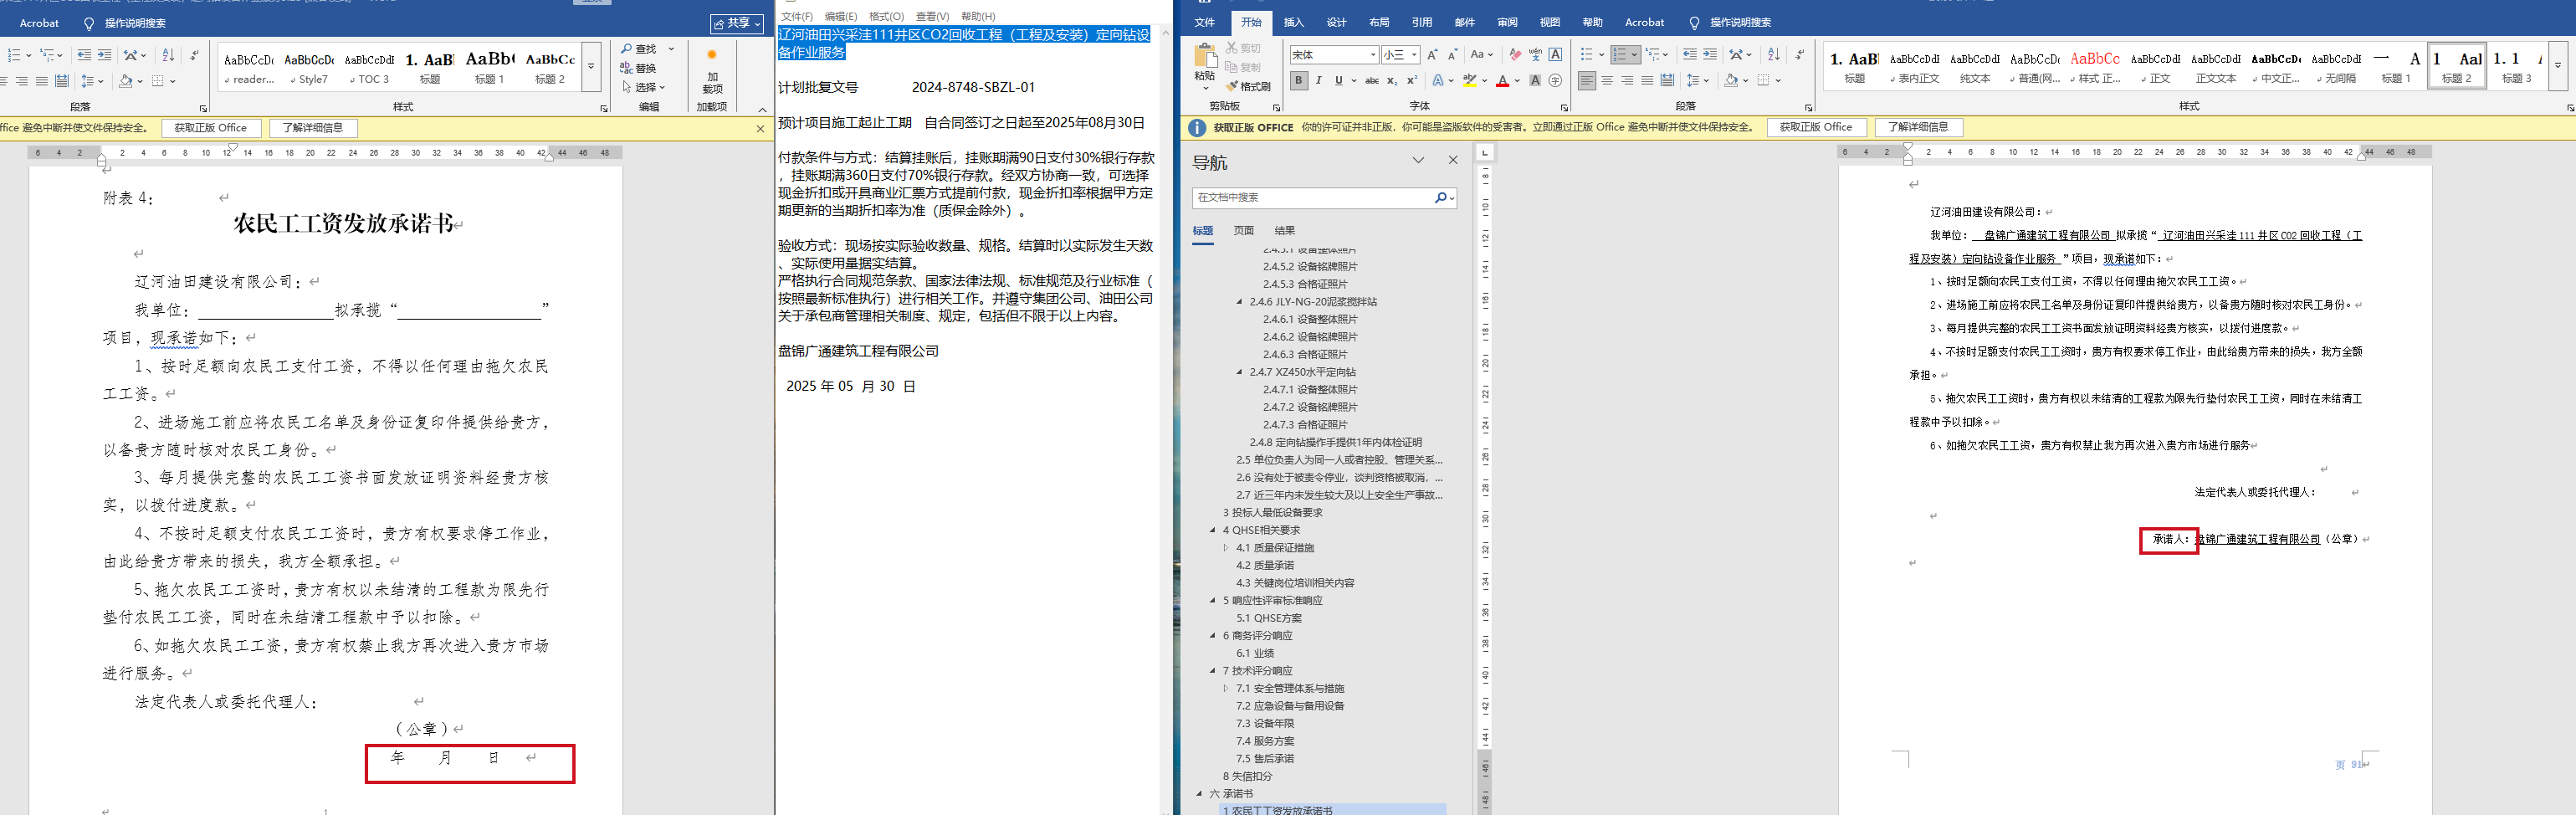The image size is (2576, 815).
Task: Toggle bullet list in right Word window
Action: (1587, 55)
